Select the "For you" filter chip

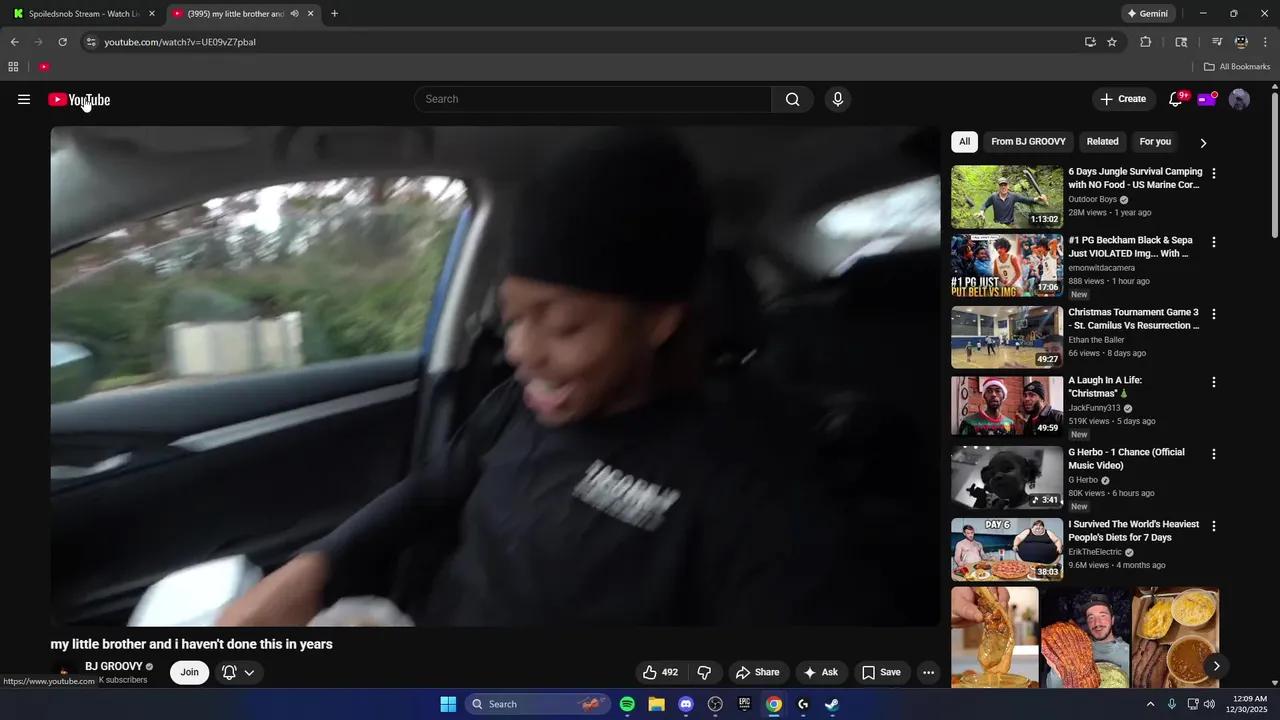1155,141
